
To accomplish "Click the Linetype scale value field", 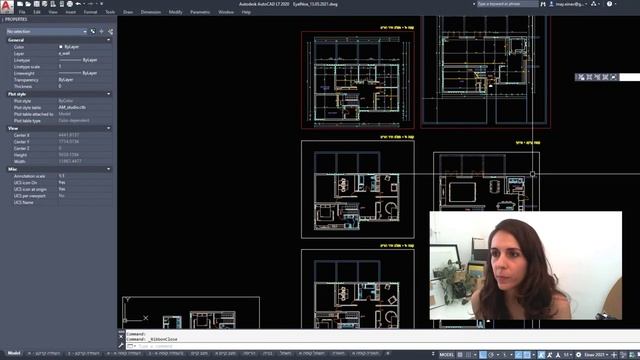I will pyautogui.click(x=85, y=67).
